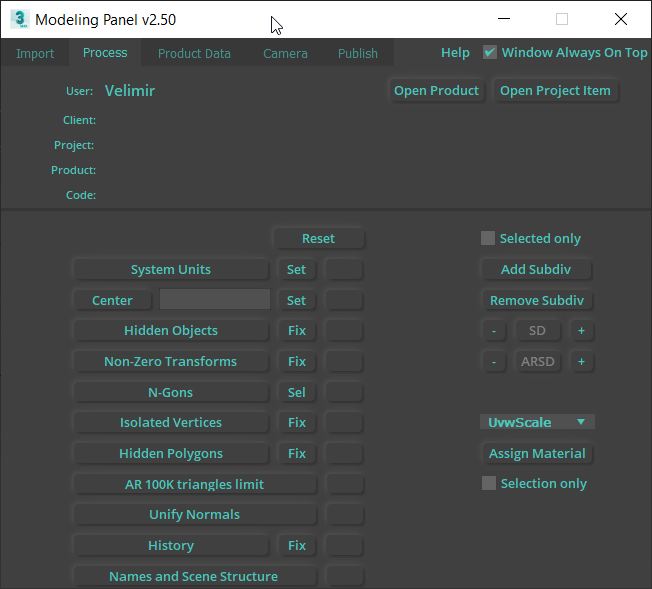Increase ARSD with the plus button

[581, 361]
